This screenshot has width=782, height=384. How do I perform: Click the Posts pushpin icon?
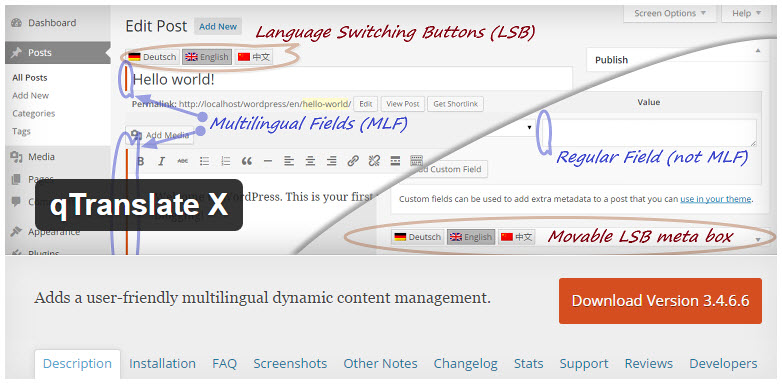(16, 52)
